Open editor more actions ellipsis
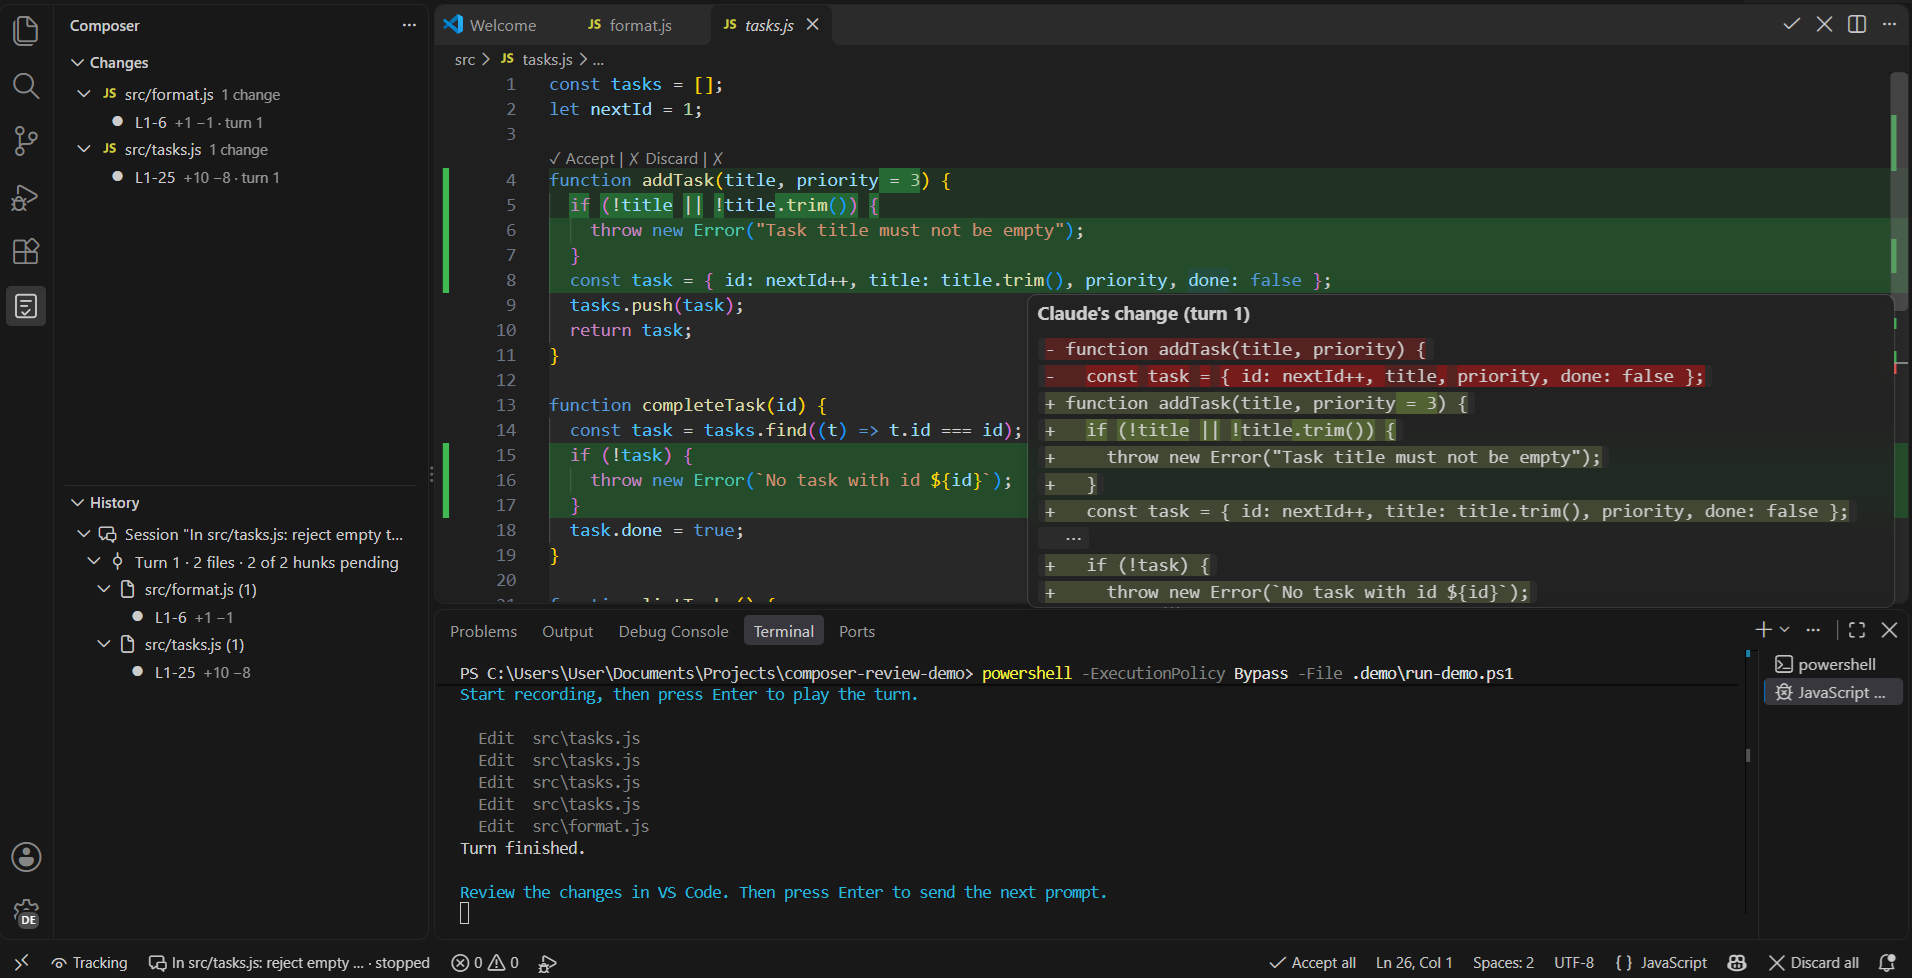The image size is (1912, 978). (x=1889, y=24)
